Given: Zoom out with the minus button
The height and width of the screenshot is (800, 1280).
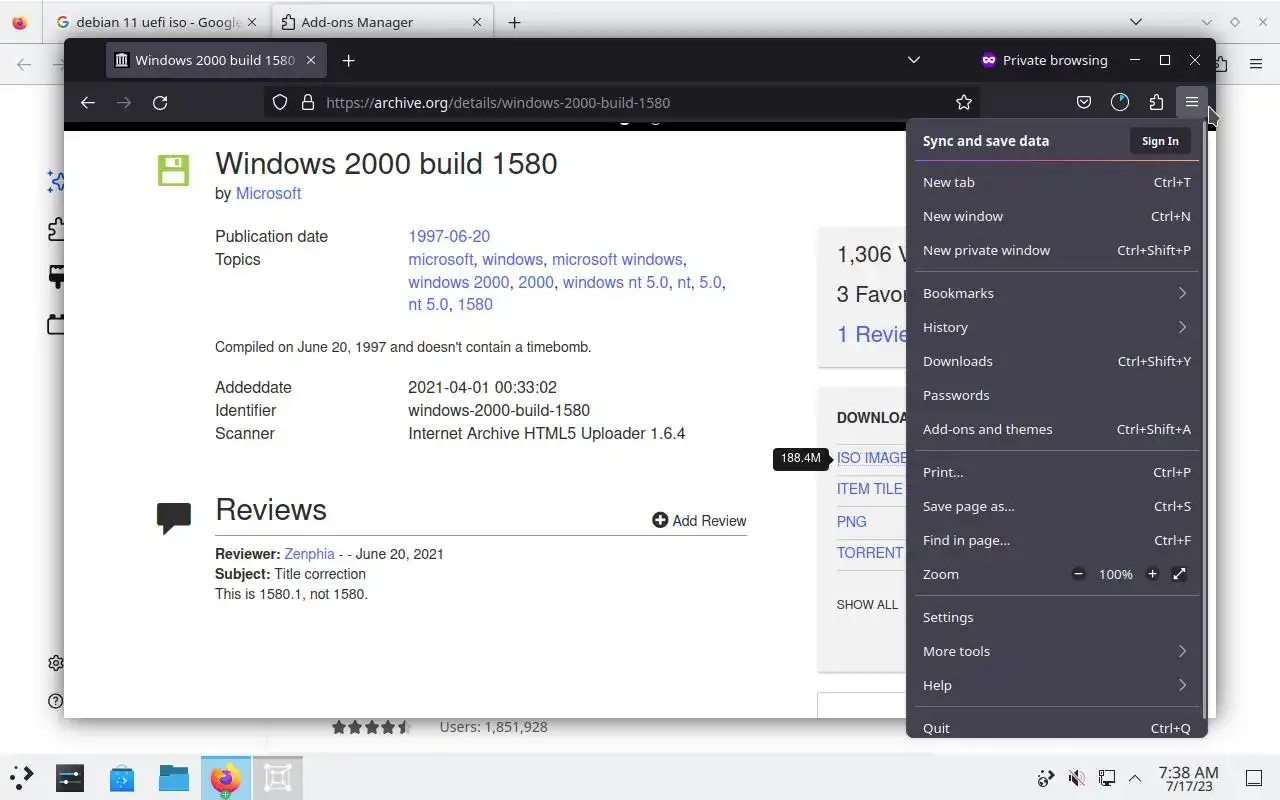Looking at the screenshot, I should (x=1078, y=574).
